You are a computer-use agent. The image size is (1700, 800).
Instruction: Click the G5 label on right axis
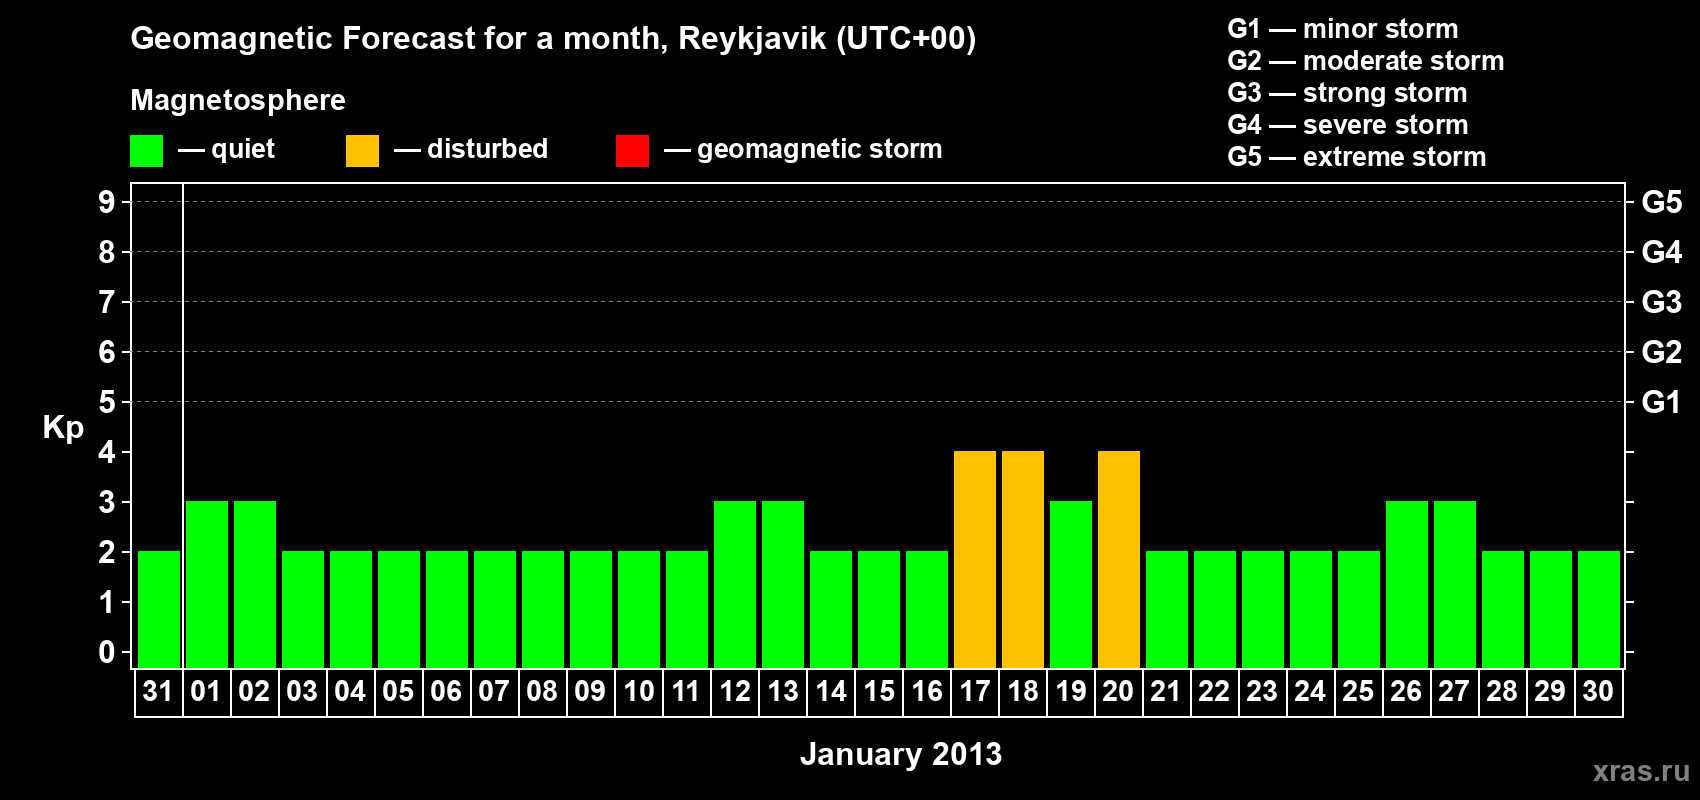click(x=1662, y=202)
